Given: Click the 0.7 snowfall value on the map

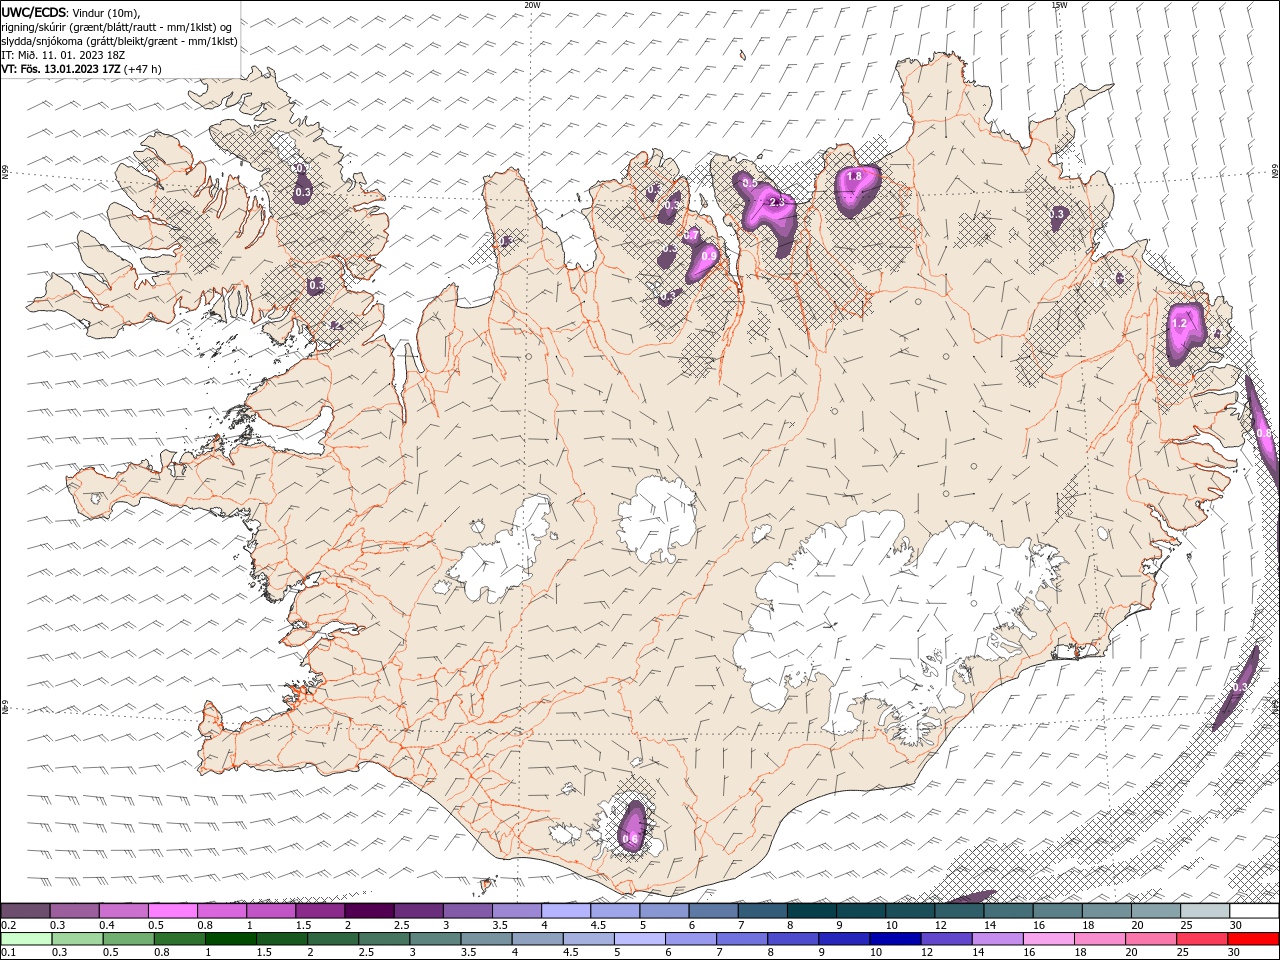Looking at the screenshot, I should click(691, 235).
